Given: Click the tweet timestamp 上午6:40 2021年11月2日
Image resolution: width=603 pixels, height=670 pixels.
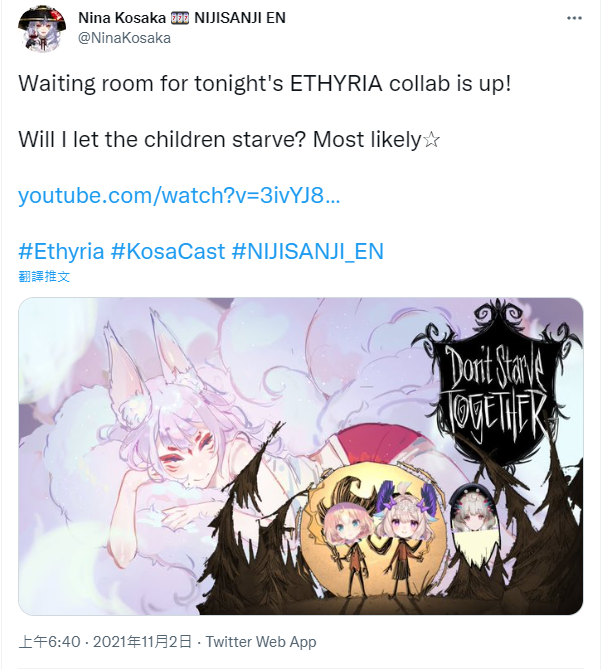Looking at the screenshot, I should pyautogui.click(x=105, y=642).
